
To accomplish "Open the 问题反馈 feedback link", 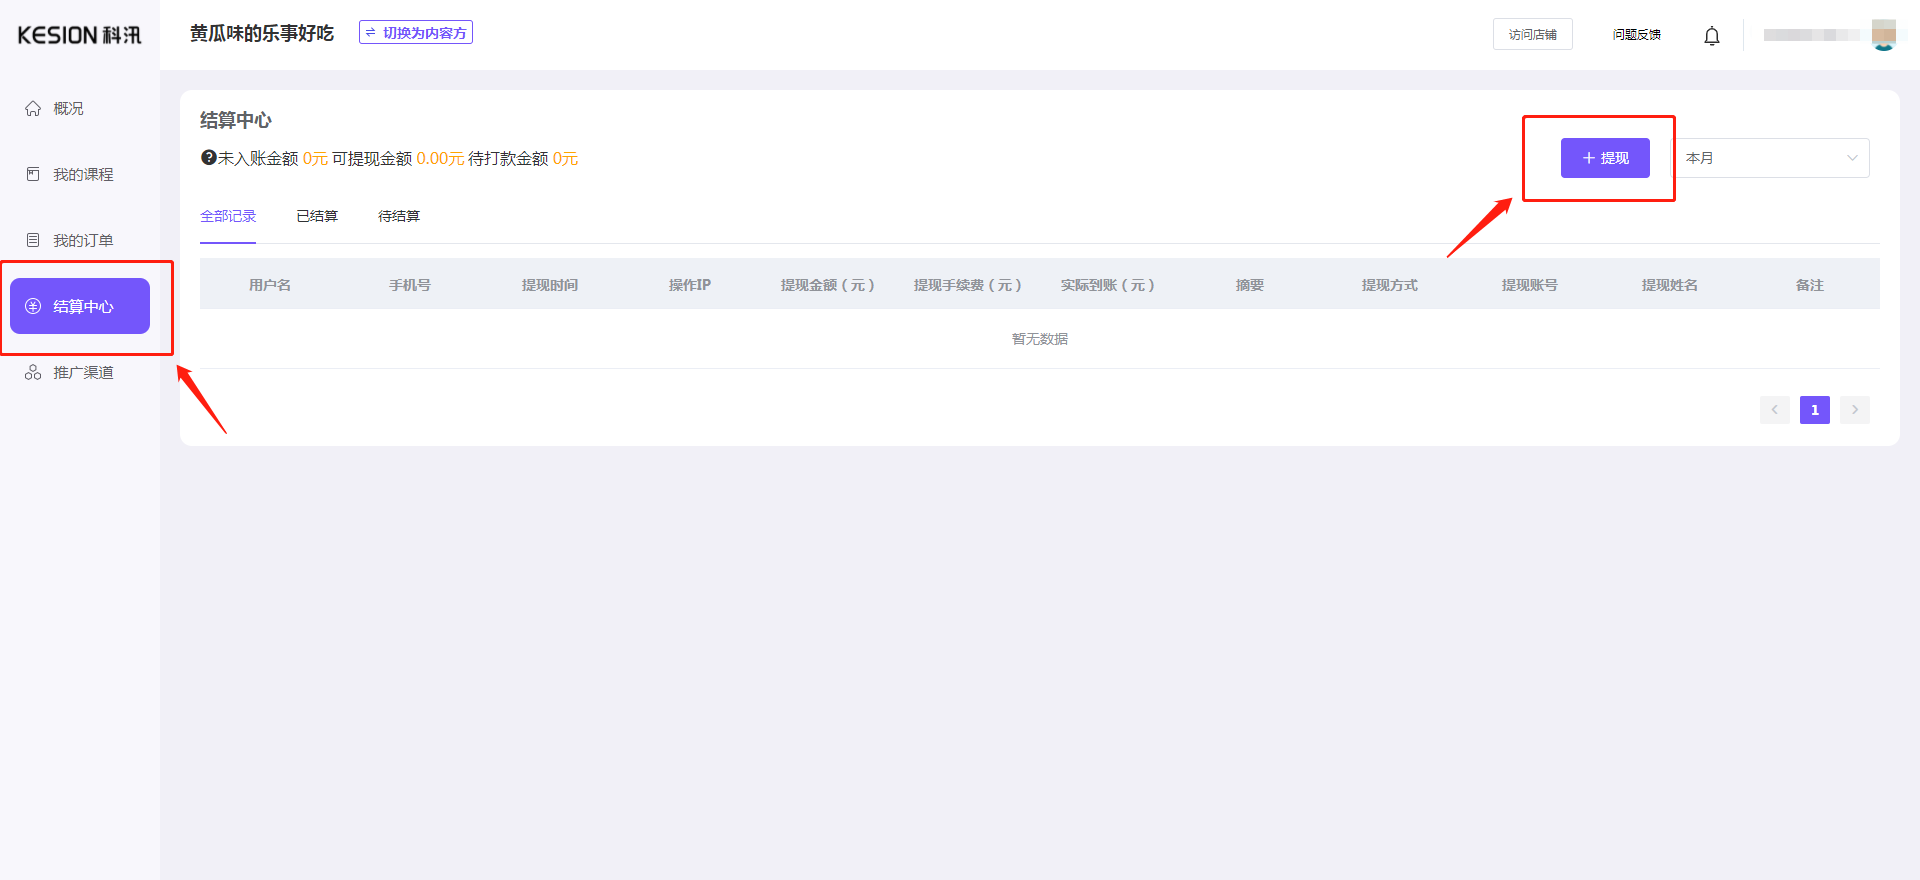I will click(x=1636, y=34).
